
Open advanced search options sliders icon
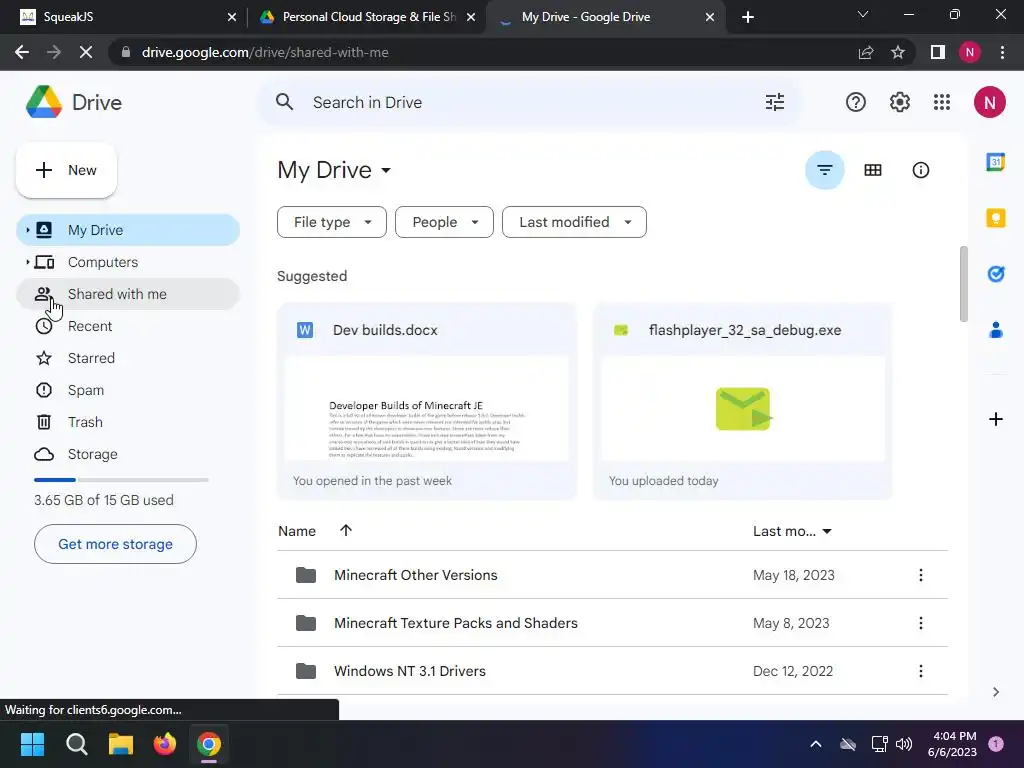[x=775, y=102]
